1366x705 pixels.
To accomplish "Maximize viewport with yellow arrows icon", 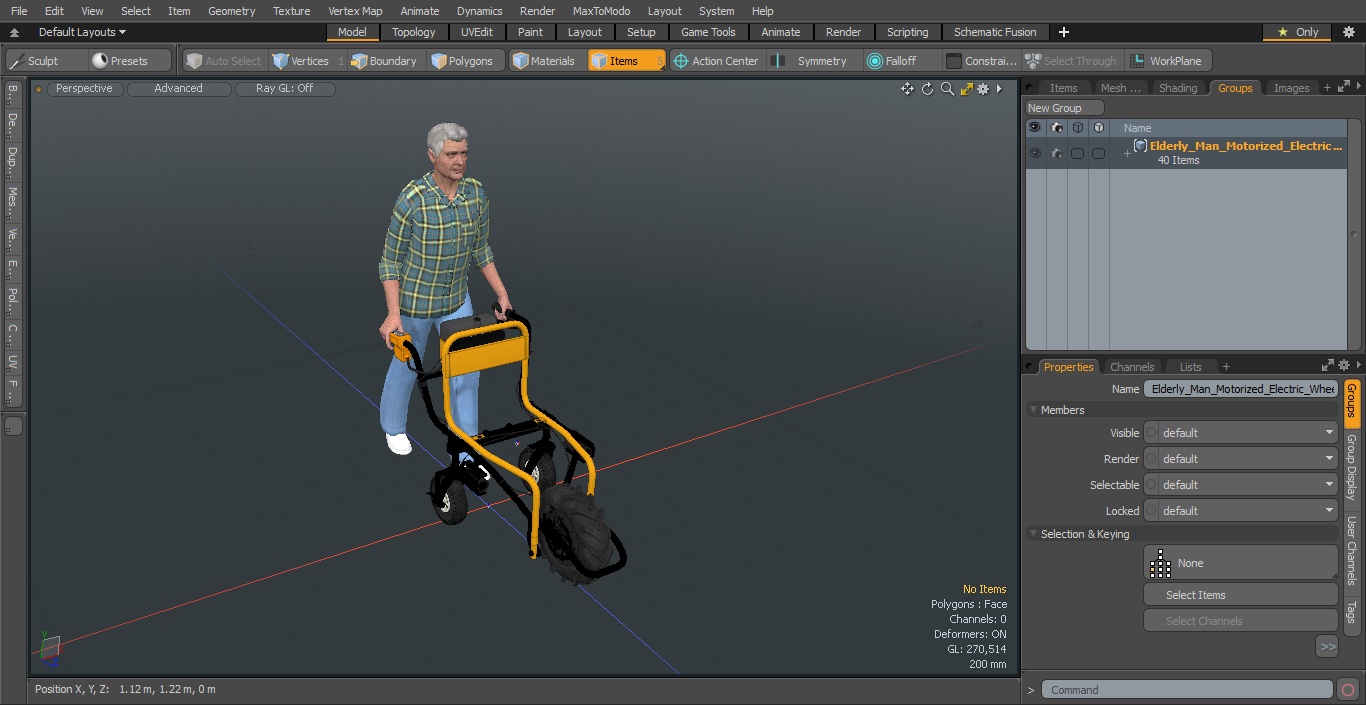I will 966,89.
